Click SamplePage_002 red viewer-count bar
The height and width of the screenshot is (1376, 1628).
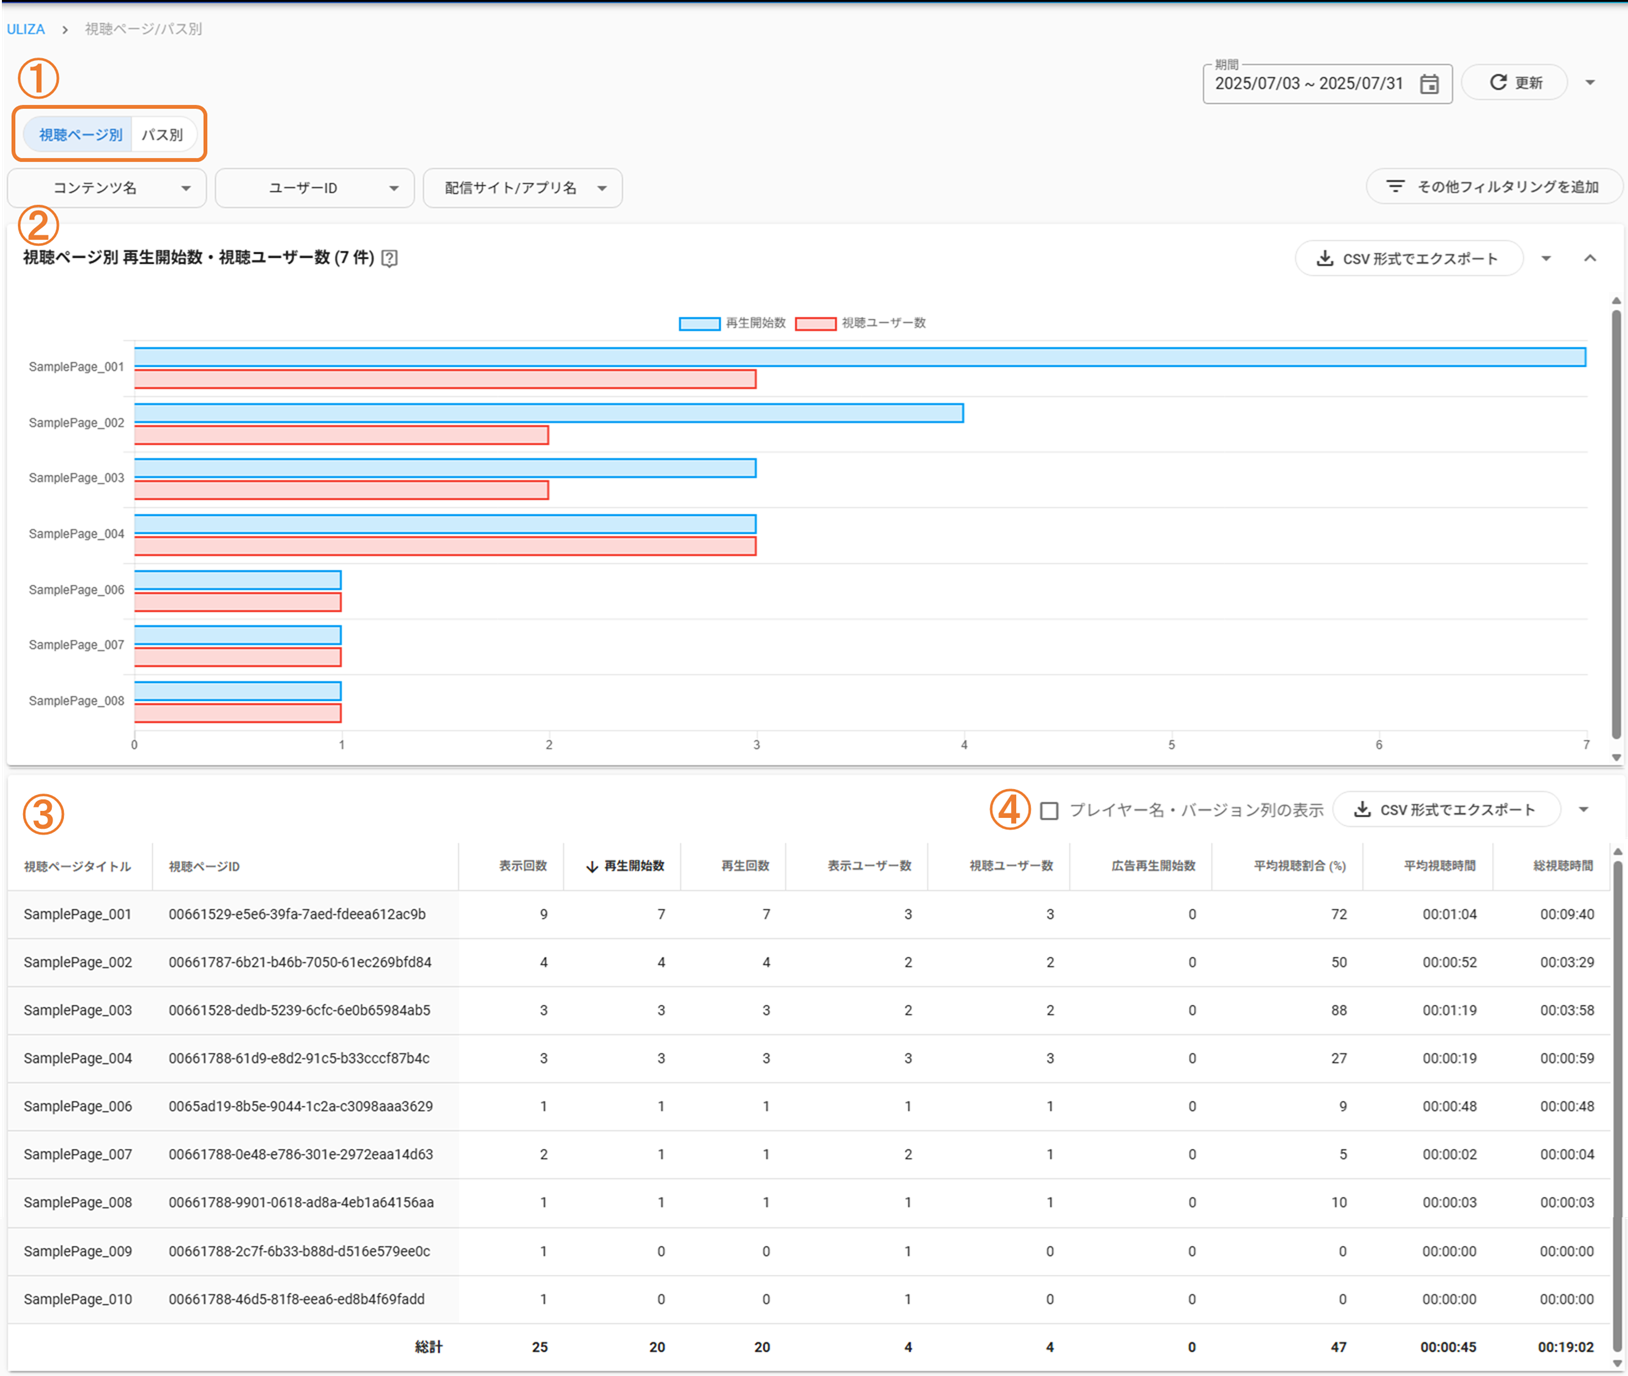click(342, 435)
